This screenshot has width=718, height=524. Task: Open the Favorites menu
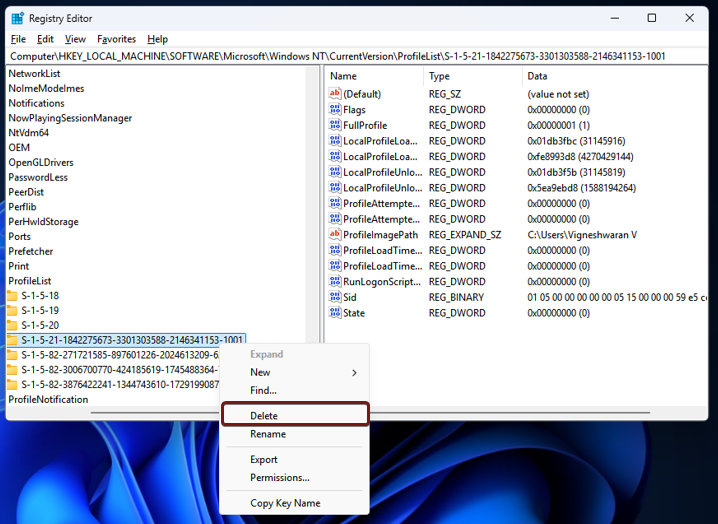coord(116,39)
